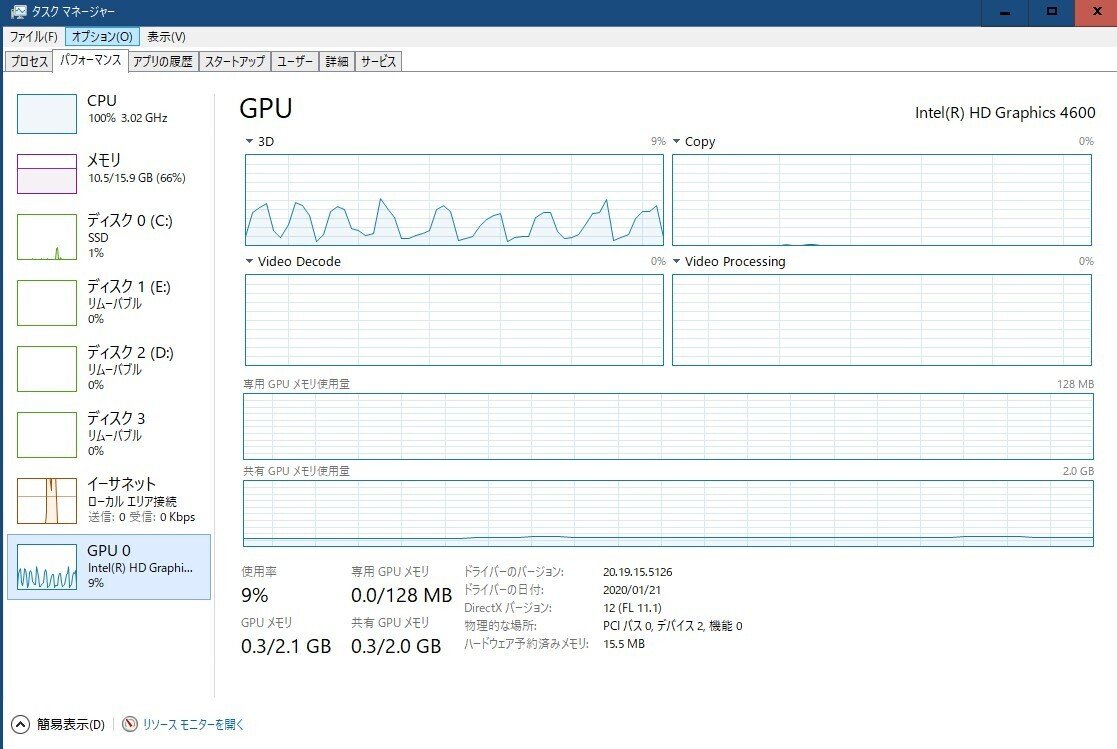Select the メモリ thumbnail graph

click(47, 175)
